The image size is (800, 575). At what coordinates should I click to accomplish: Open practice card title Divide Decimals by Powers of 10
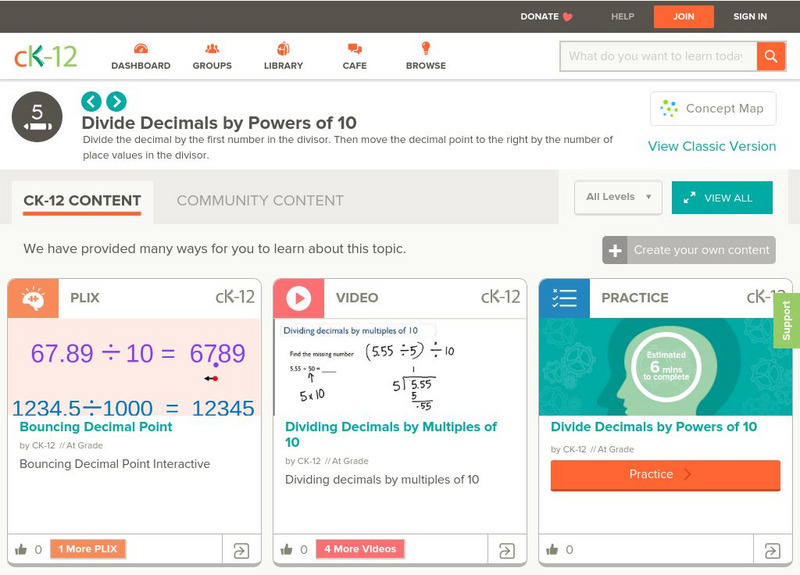[x=654, y=427]
